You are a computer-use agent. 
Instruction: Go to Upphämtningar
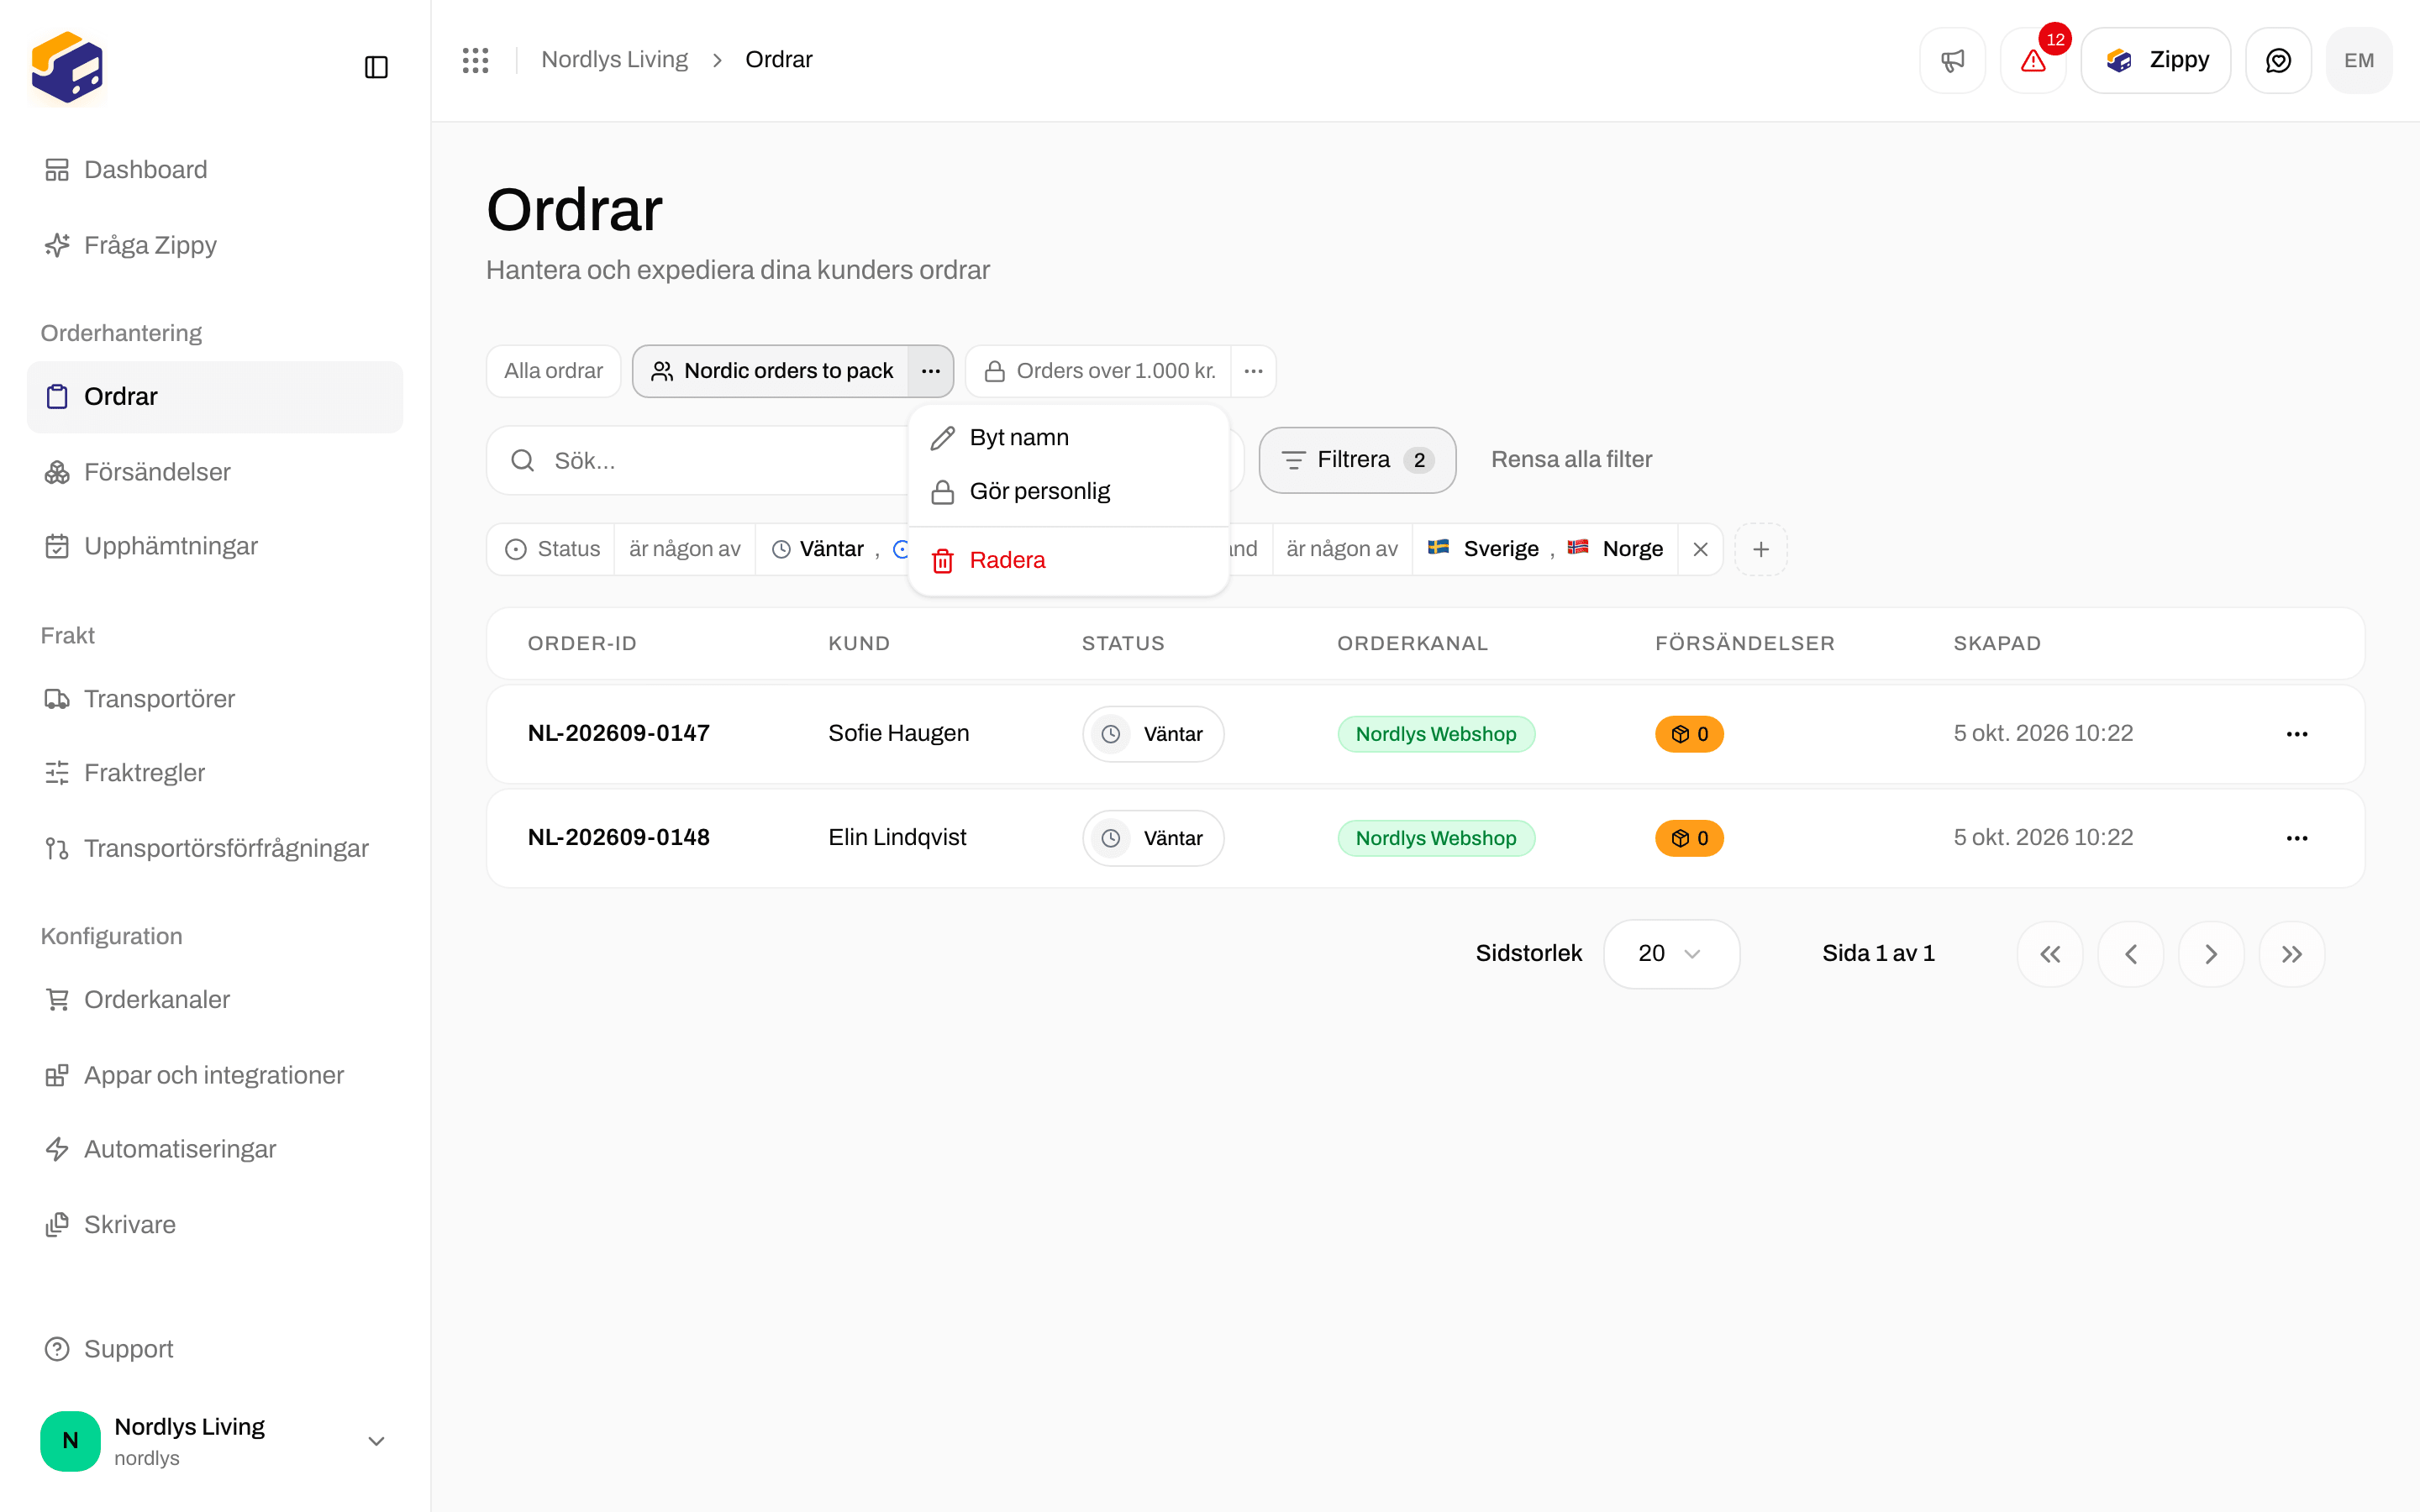click(x=215, y=546)
